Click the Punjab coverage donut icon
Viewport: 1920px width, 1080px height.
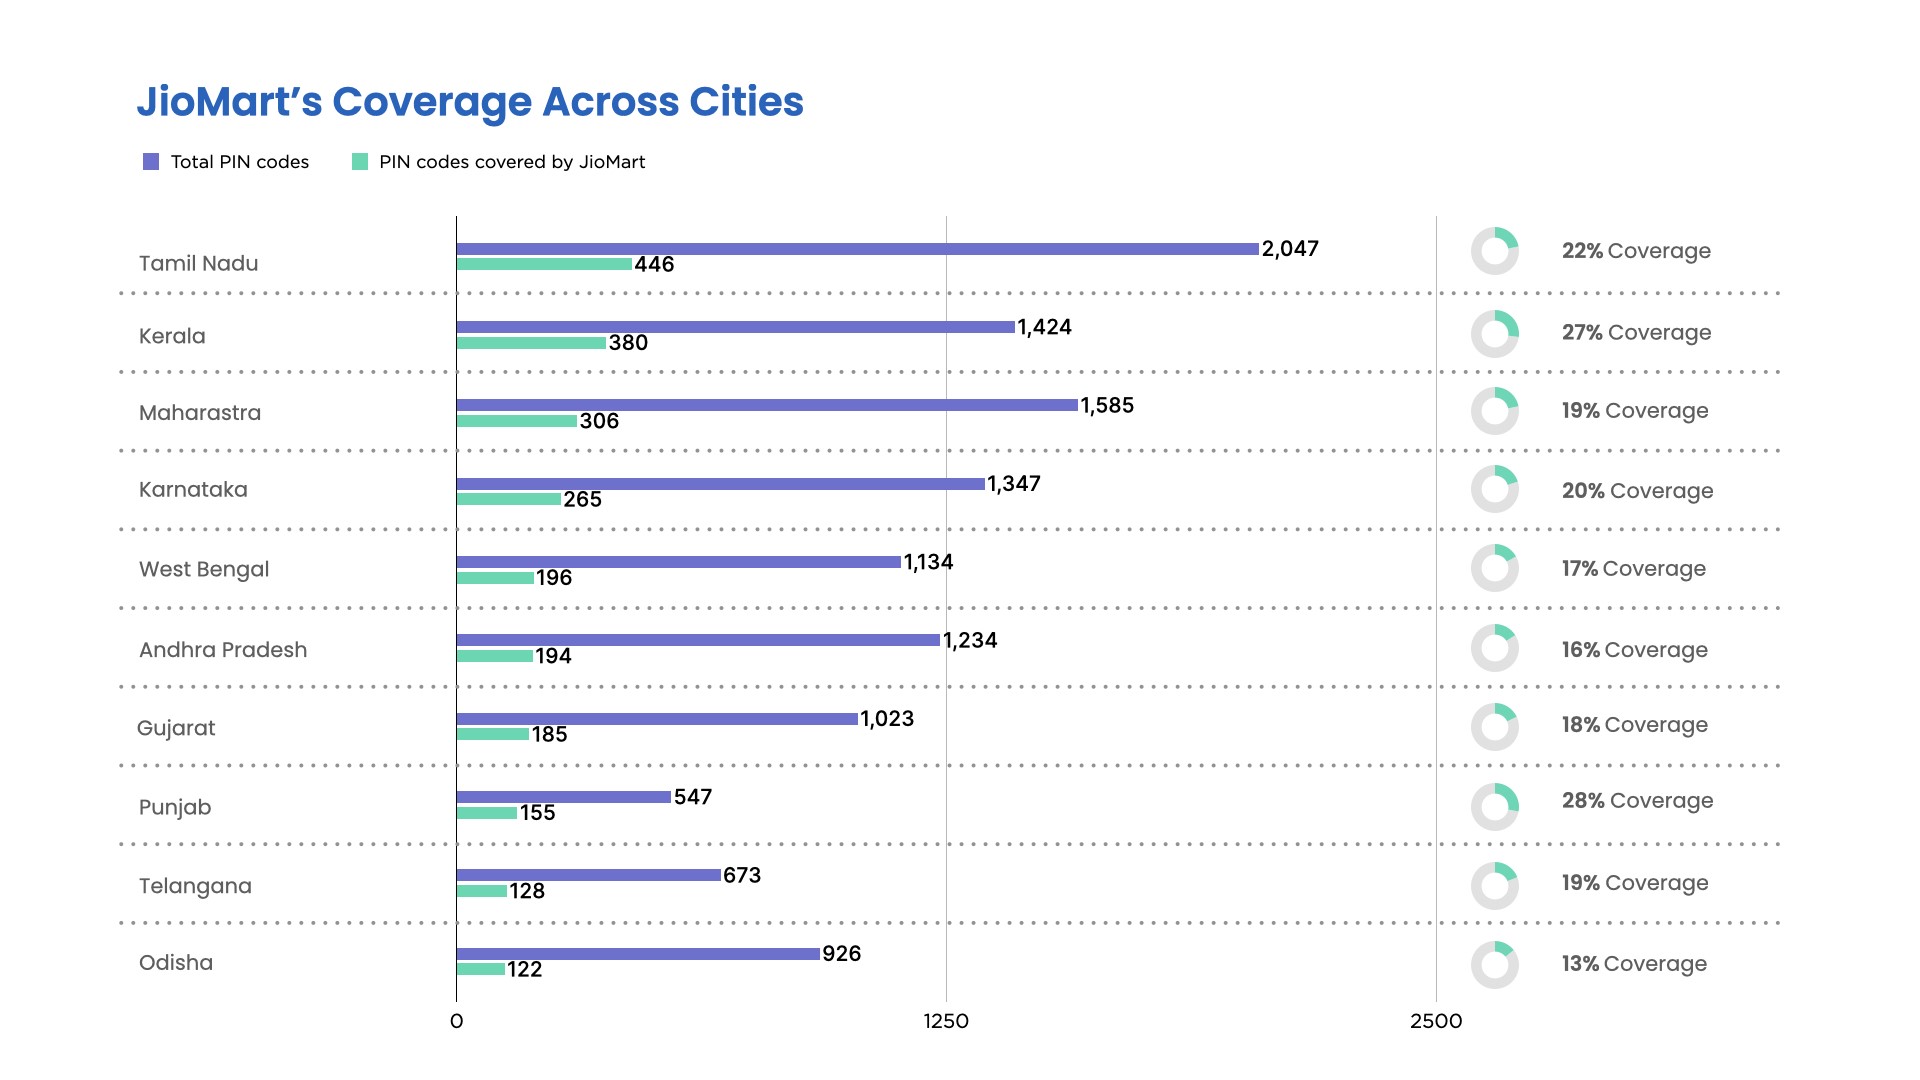(1495, 806)
